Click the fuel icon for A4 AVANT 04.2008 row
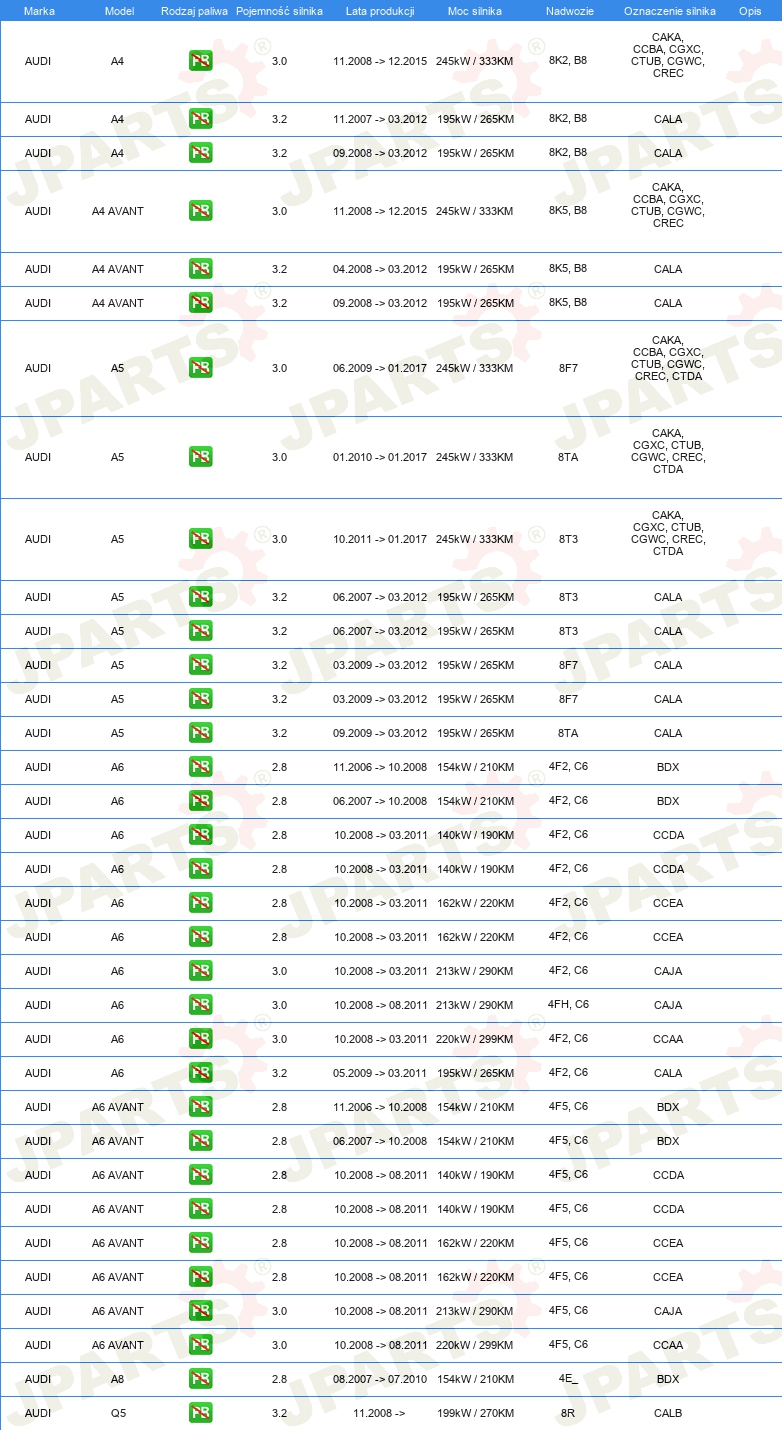This screenshot has height=1430, width=782. (200, 269)
